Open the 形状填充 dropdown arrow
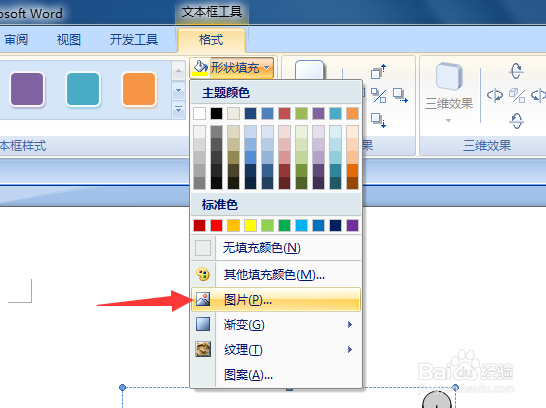 (x=267, y=68)
